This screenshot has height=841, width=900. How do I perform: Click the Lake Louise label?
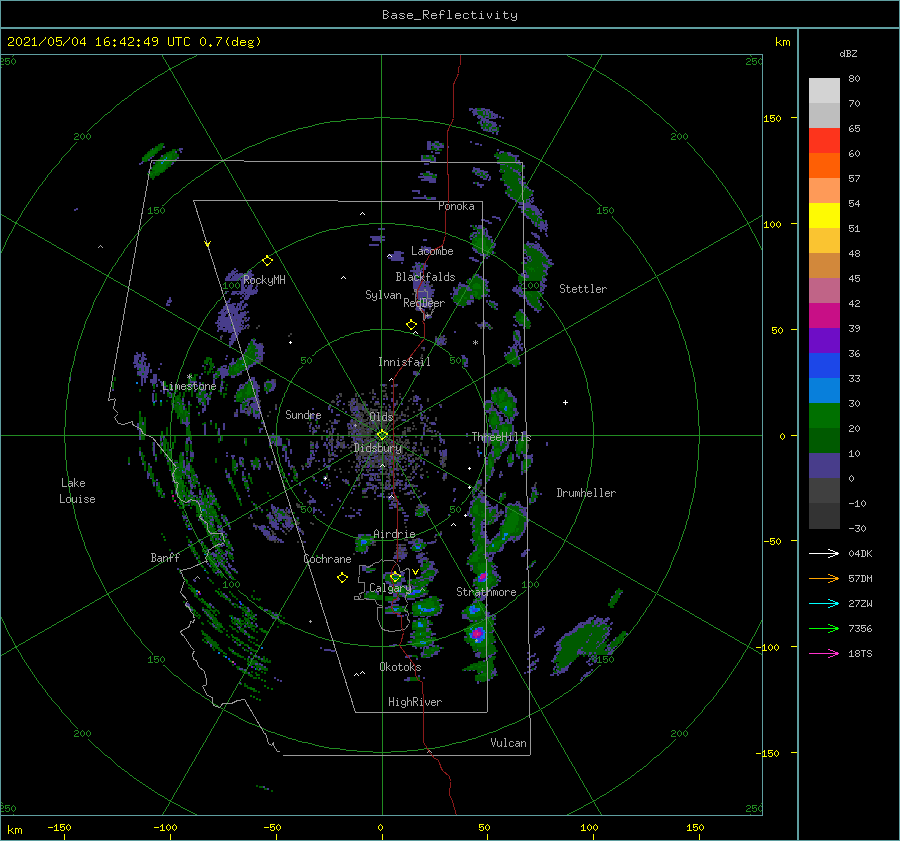coord(77,491)
